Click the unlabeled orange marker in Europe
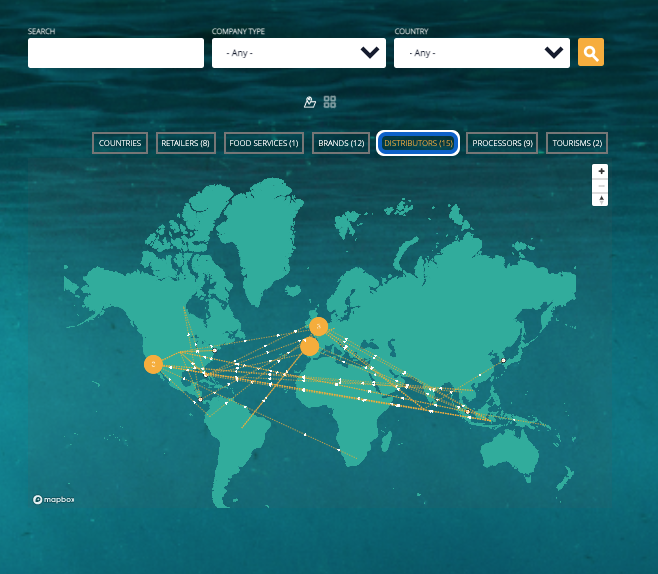Image resolution: width=658 pixels, height=574 pixels. [310, 347]
